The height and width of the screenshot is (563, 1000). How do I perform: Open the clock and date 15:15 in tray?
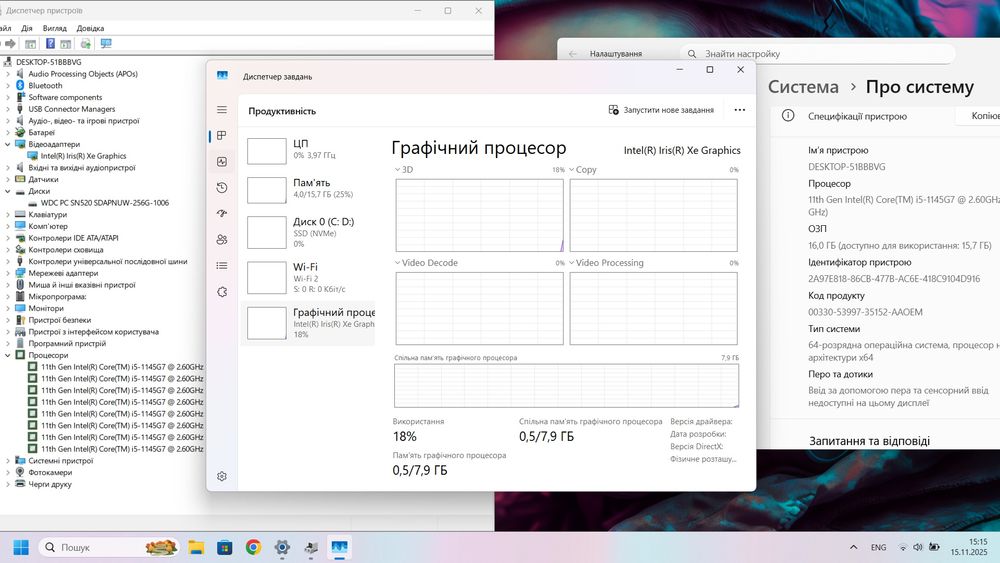point(969,547)
